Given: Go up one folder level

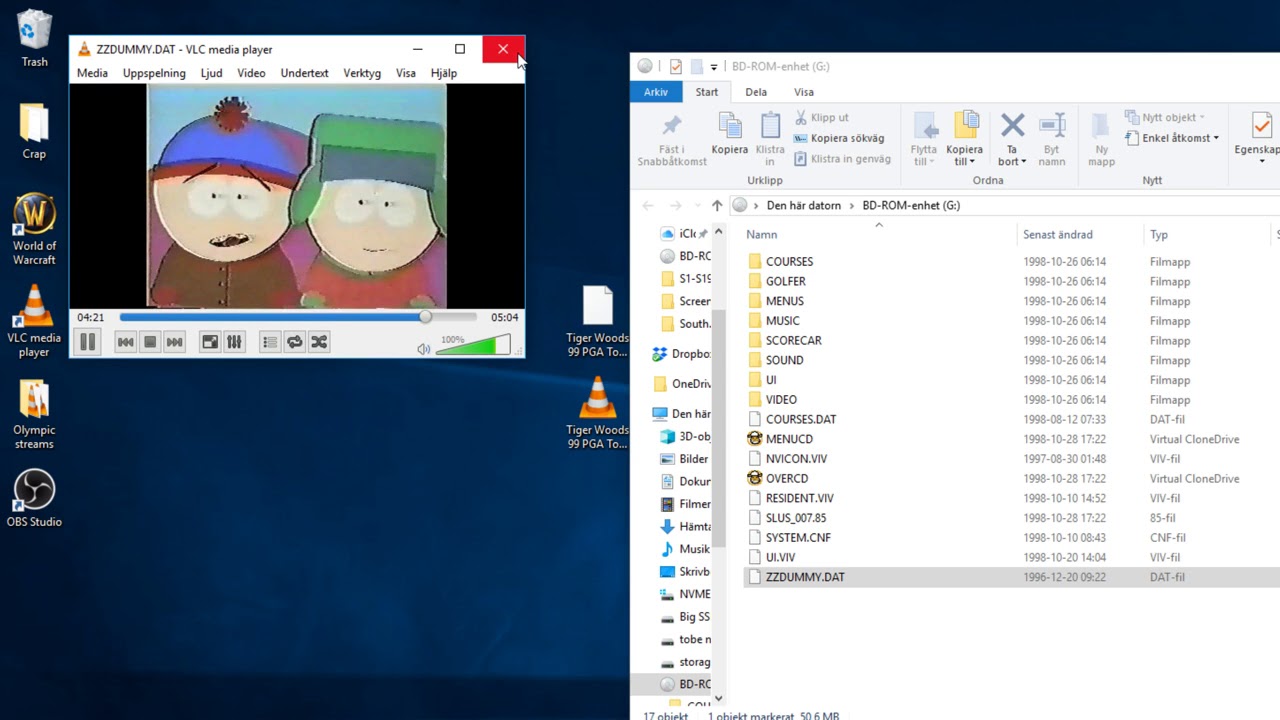Looking at the screenshot, I should (717, 205).
